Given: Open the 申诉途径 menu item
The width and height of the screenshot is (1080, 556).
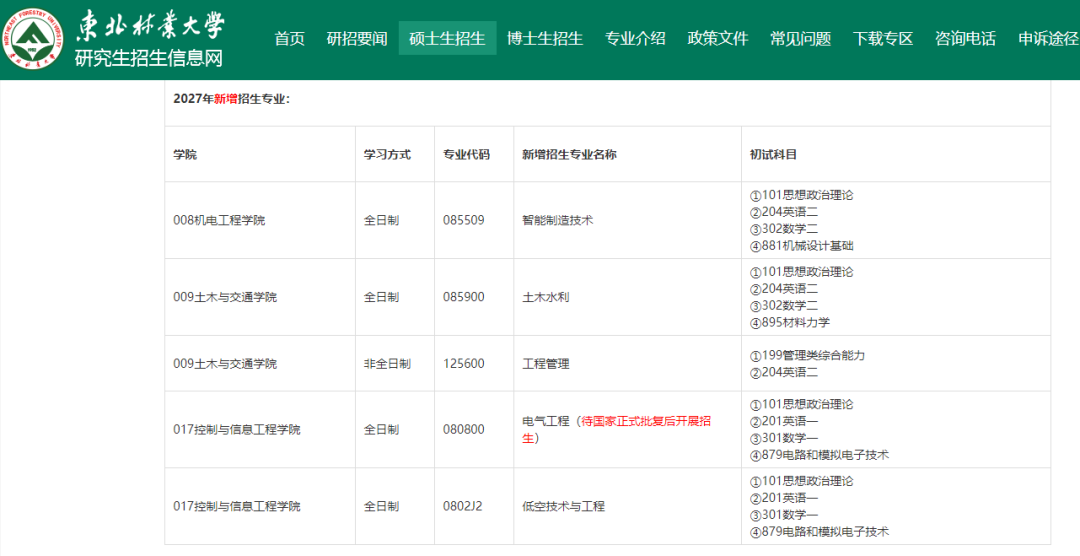Looking at the screenshot, I should coord(1048,39).
